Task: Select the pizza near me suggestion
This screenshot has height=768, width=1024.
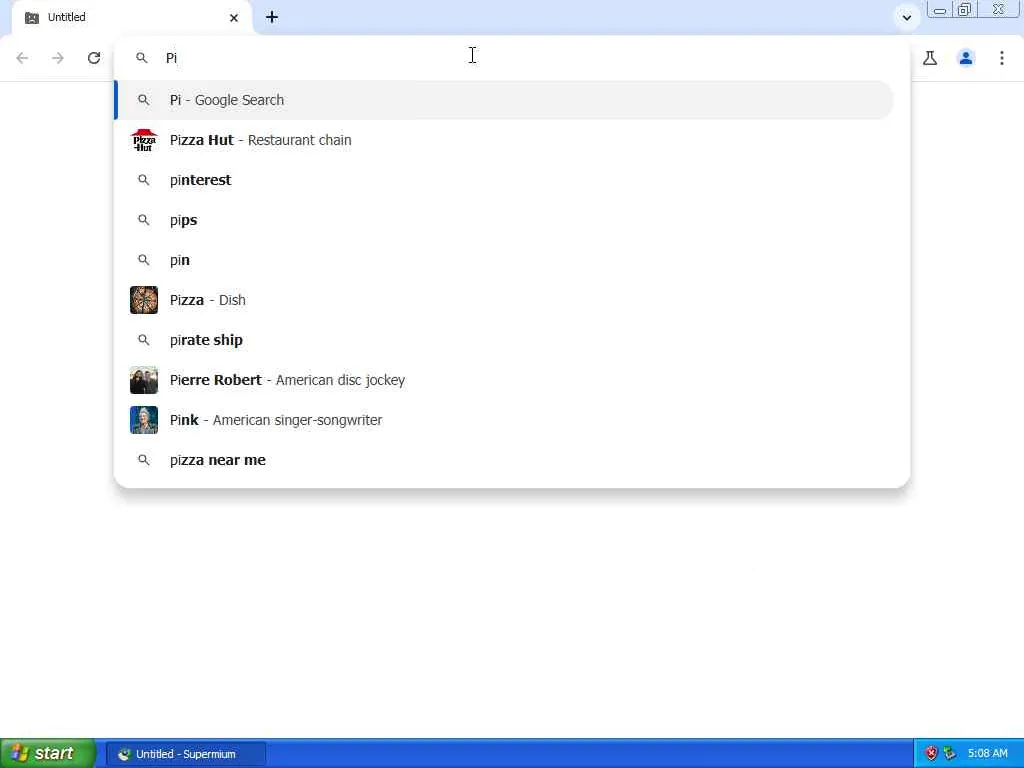Action: point(504,460)
